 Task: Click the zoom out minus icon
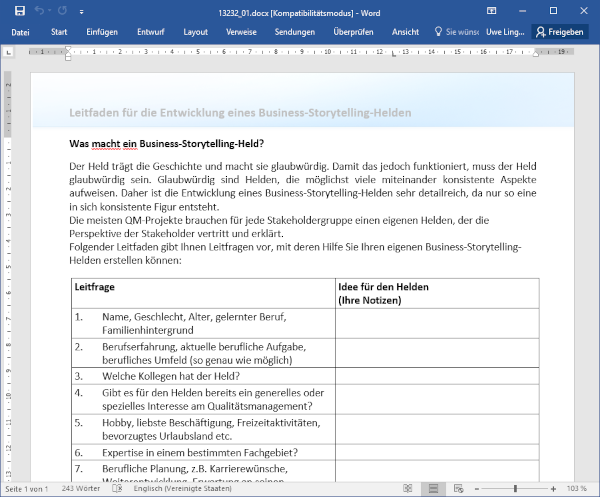pos(476,488)
